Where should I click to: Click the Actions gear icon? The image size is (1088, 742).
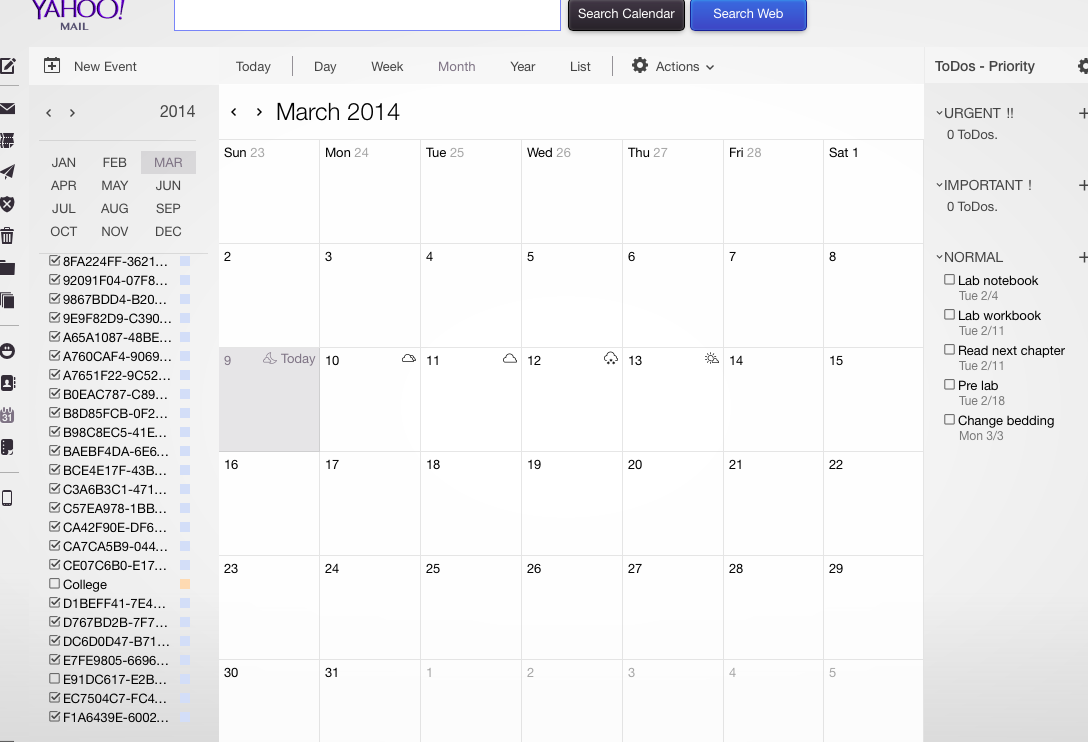pos(640,65)
